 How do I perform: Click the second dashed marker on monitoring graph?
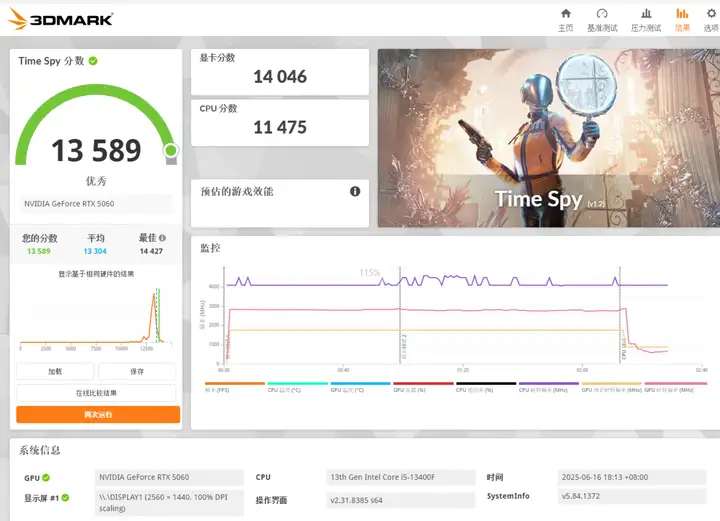(400, 314)
